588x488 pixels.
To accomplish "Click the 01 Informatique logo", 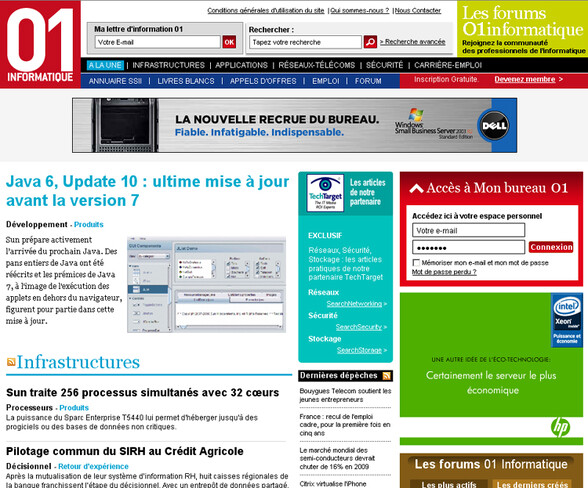I will [x=40, y=44].
